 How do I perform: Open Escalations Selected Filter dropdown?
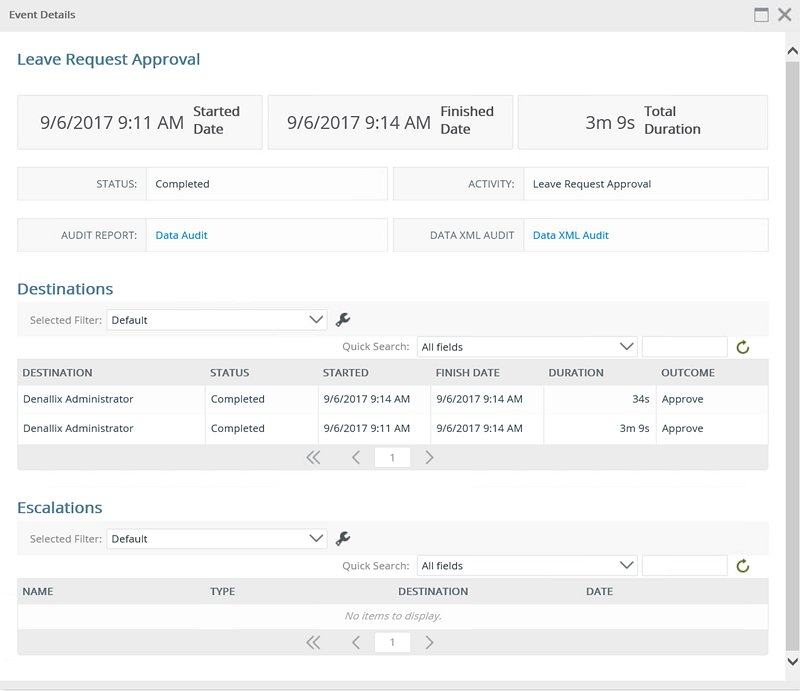pos(217,539)
